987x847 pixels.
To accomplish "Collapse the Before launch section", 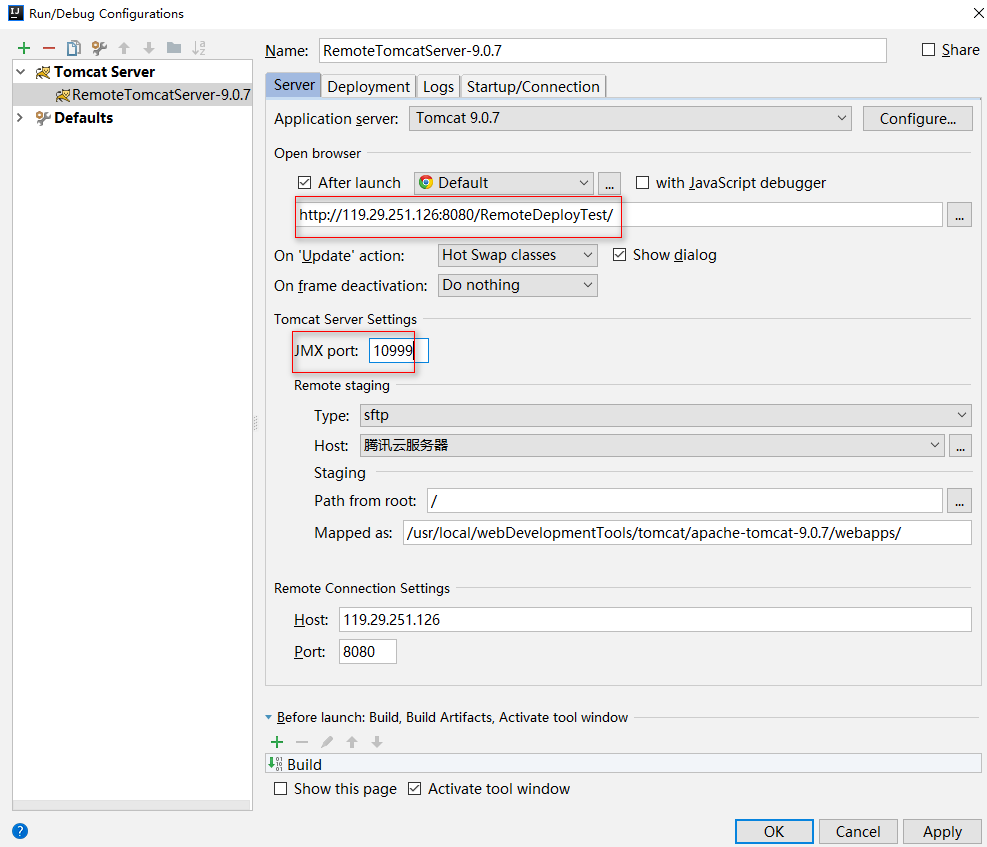I will coord(269,717).
